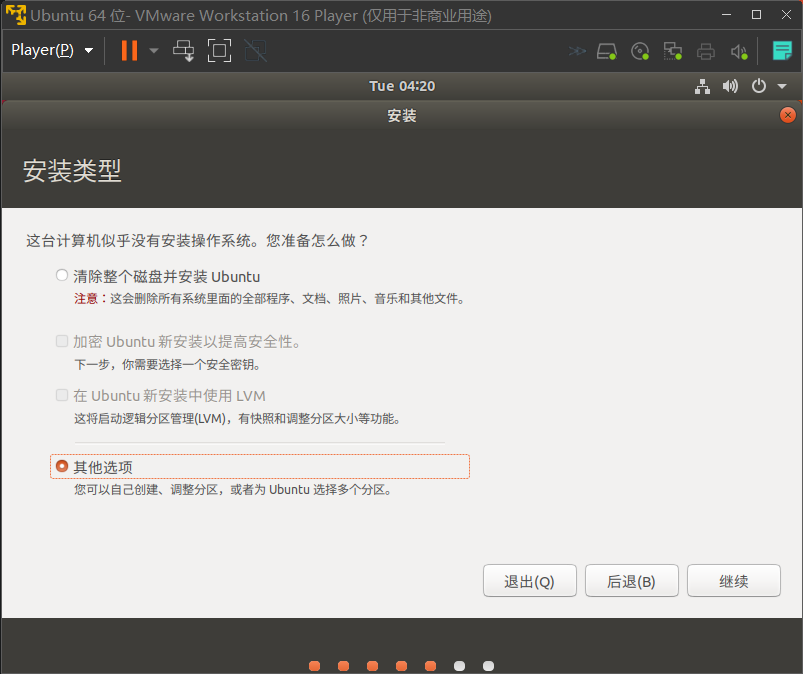
Task: Click the Ubuntu top bar clock
Action: point(402,86)
